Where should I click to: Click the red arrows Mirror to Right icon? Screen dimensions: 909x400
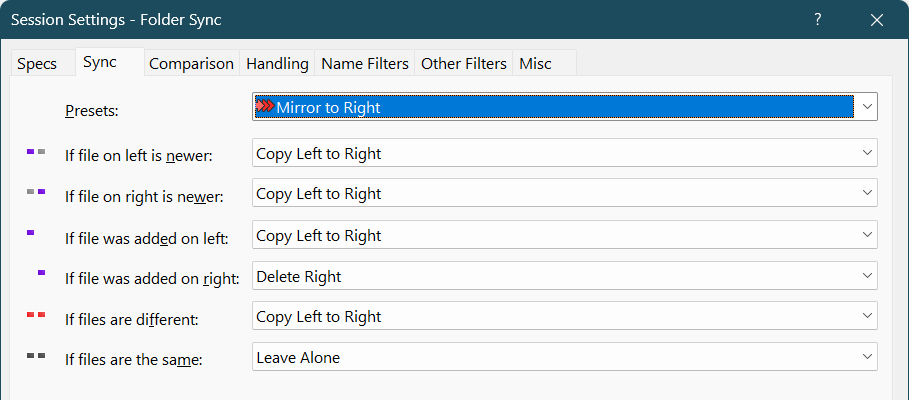(264, 106)
